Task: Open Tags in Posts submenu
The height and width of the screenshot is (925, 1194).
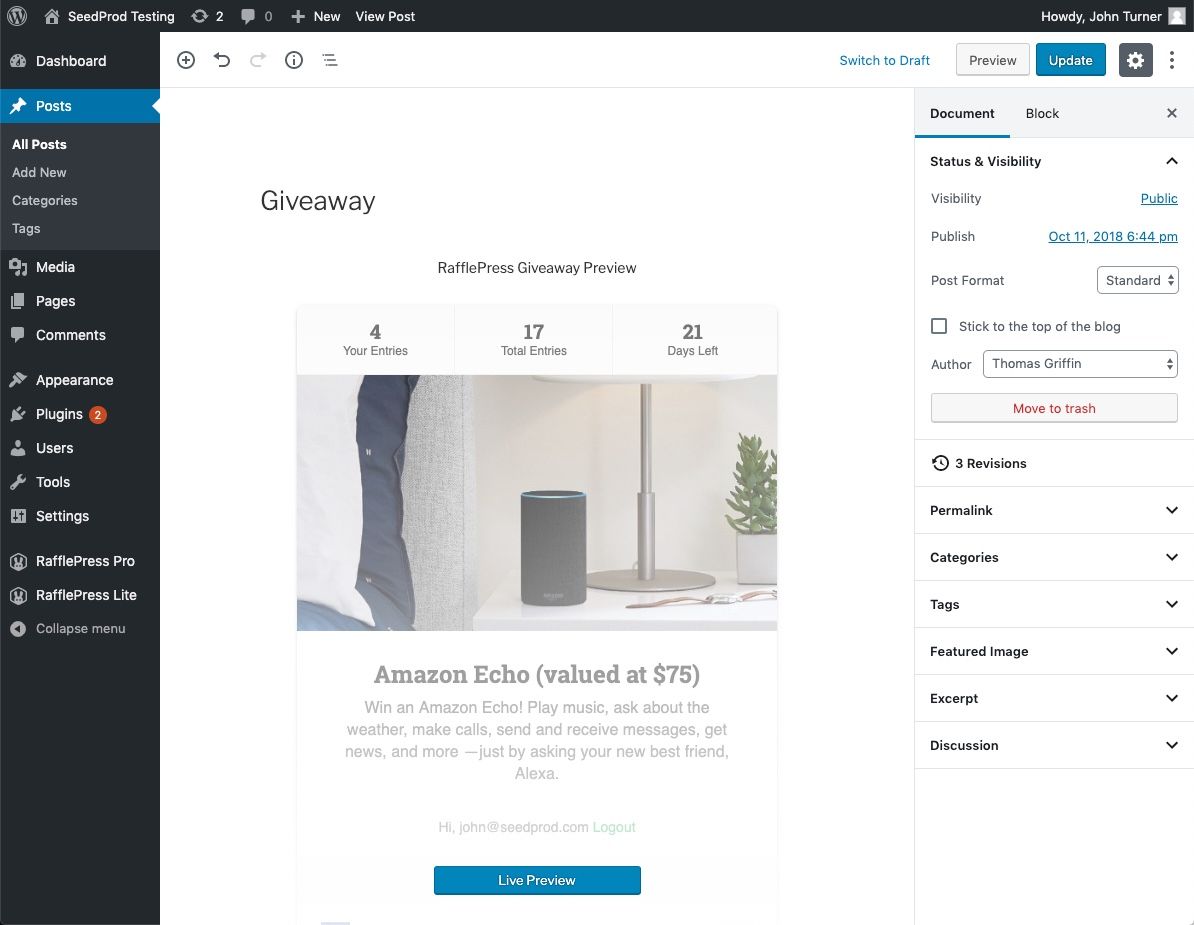Action: 26,228
